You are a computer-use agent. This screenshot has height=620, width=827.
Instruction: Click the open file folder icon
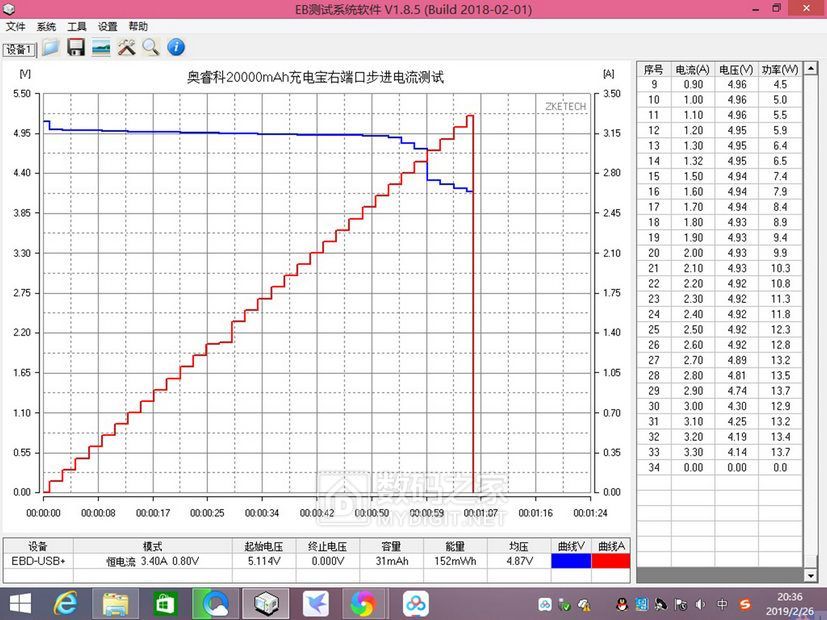pyautogui.click(x=50, y=47)
